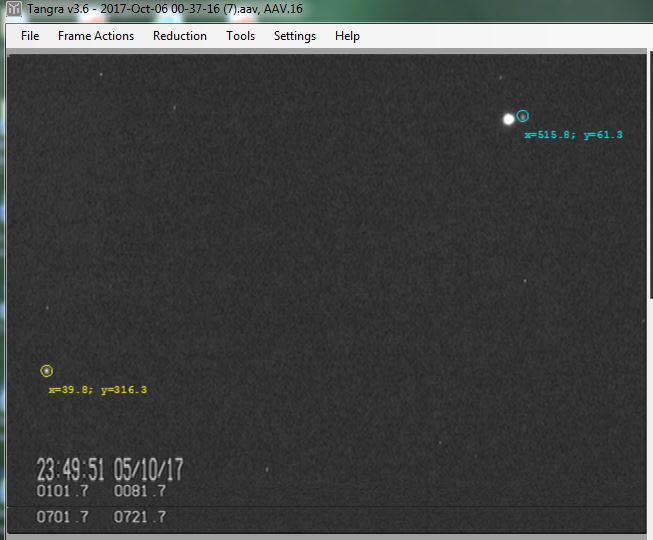
Task: Click the yellow x=39.8; y=316.3 coordinate label
Action: point(97,390)
